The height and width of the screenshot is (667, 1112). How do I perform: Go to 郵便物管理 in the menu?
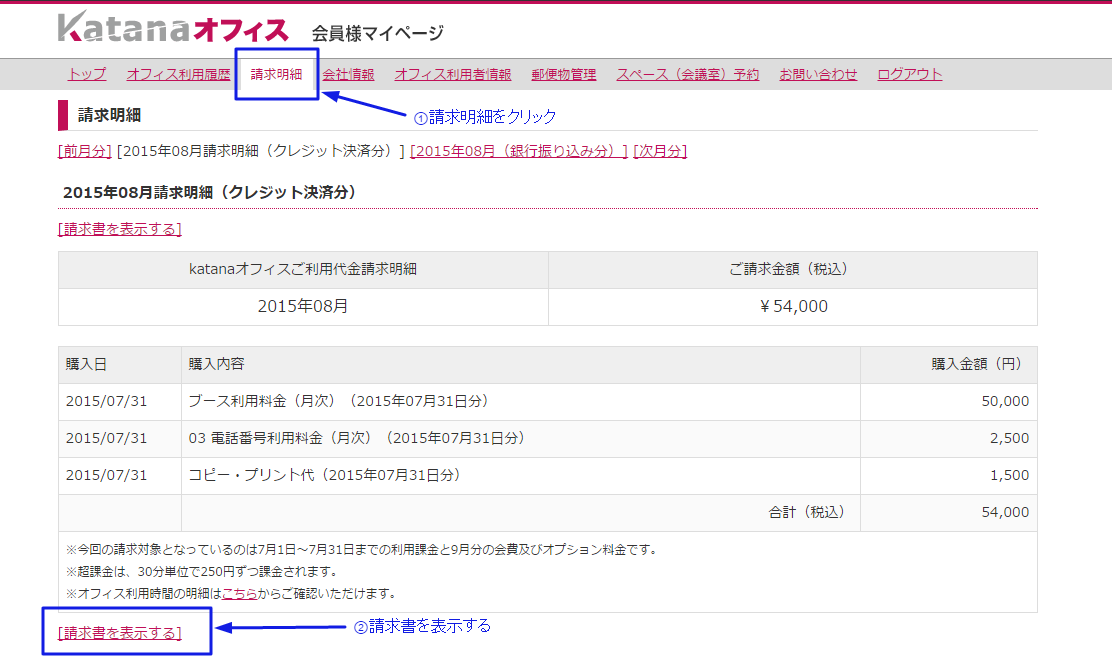(563, 74)
